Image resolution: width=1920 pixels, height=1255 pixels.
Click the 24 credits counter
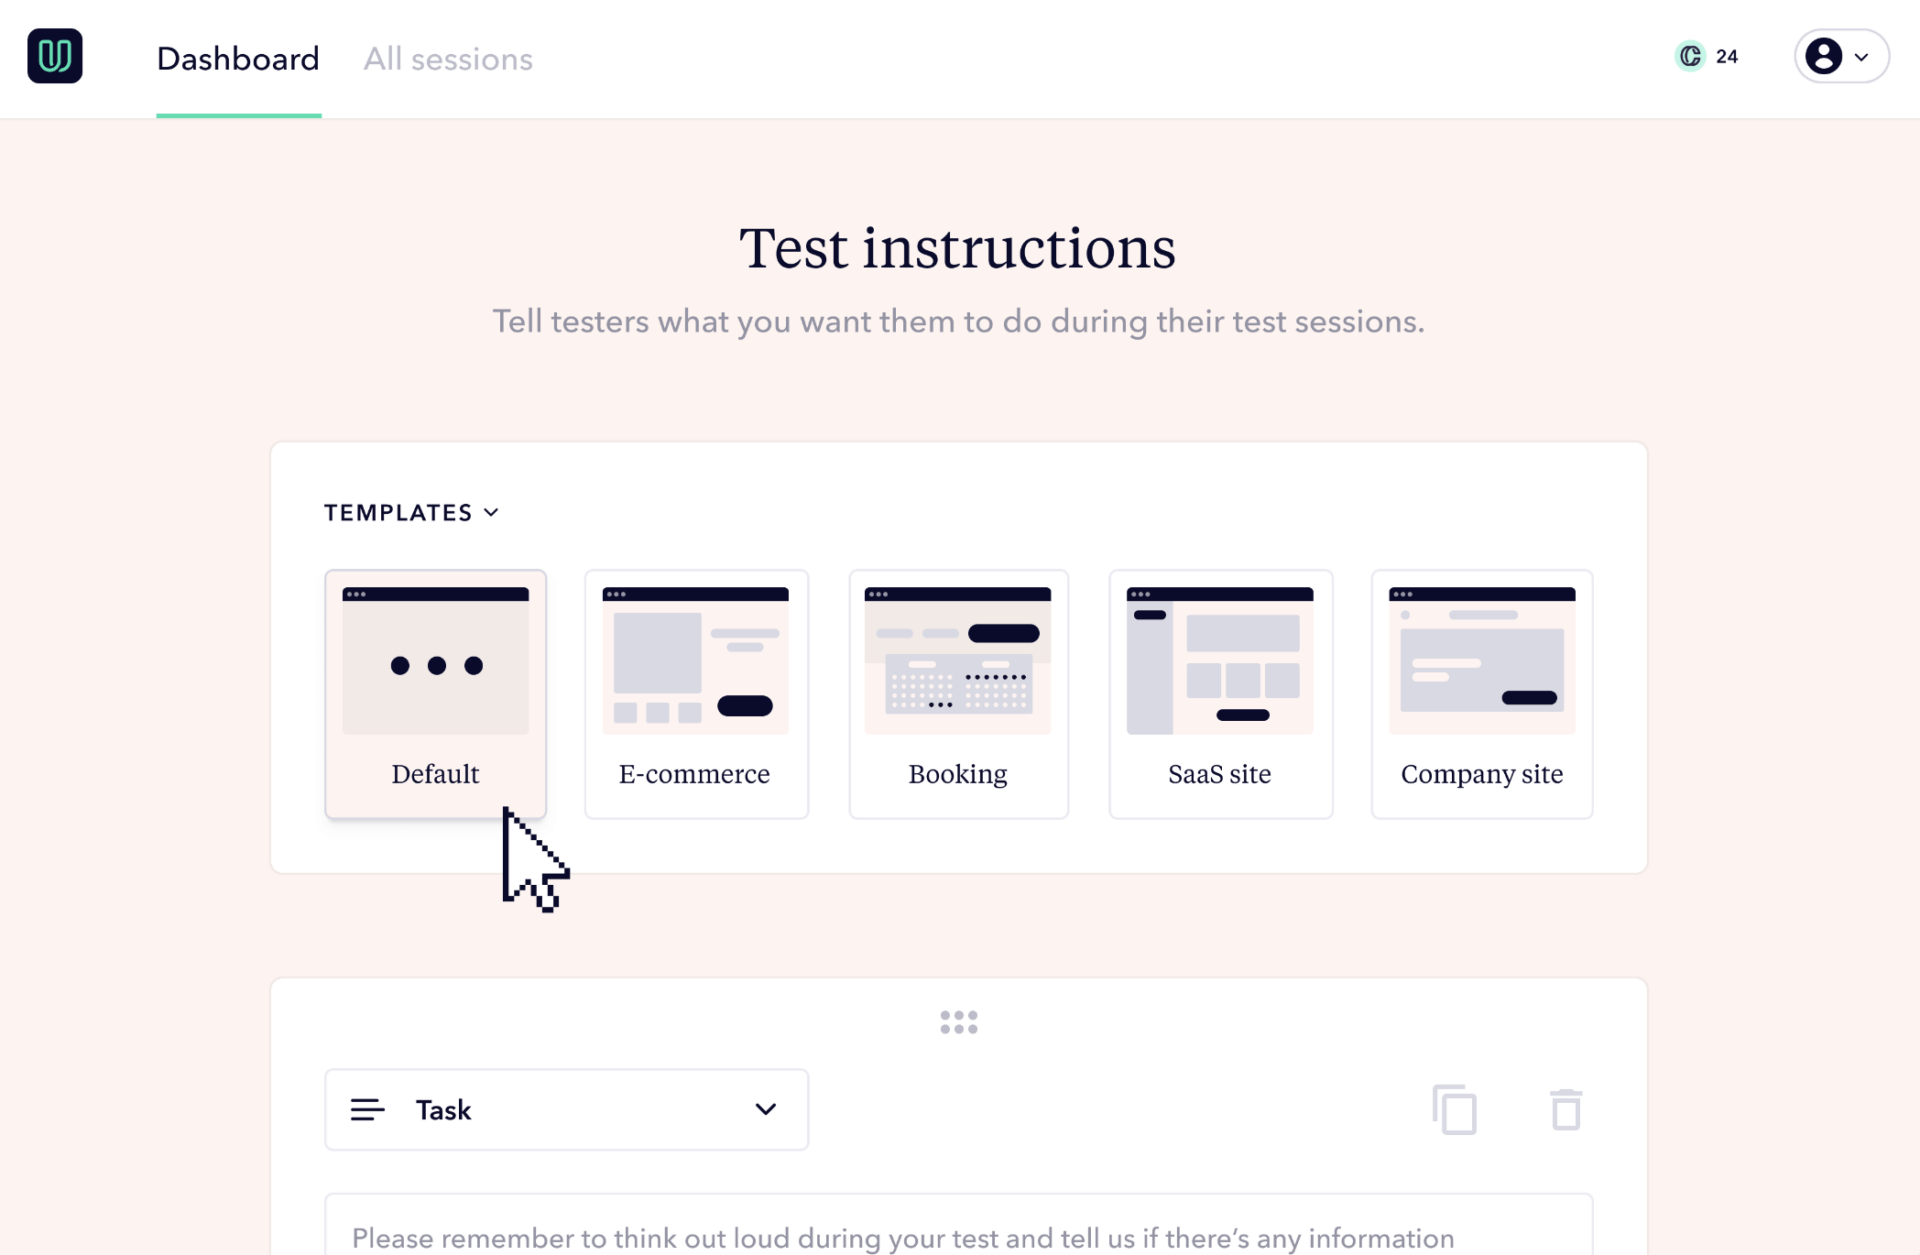pos(1727,57)
